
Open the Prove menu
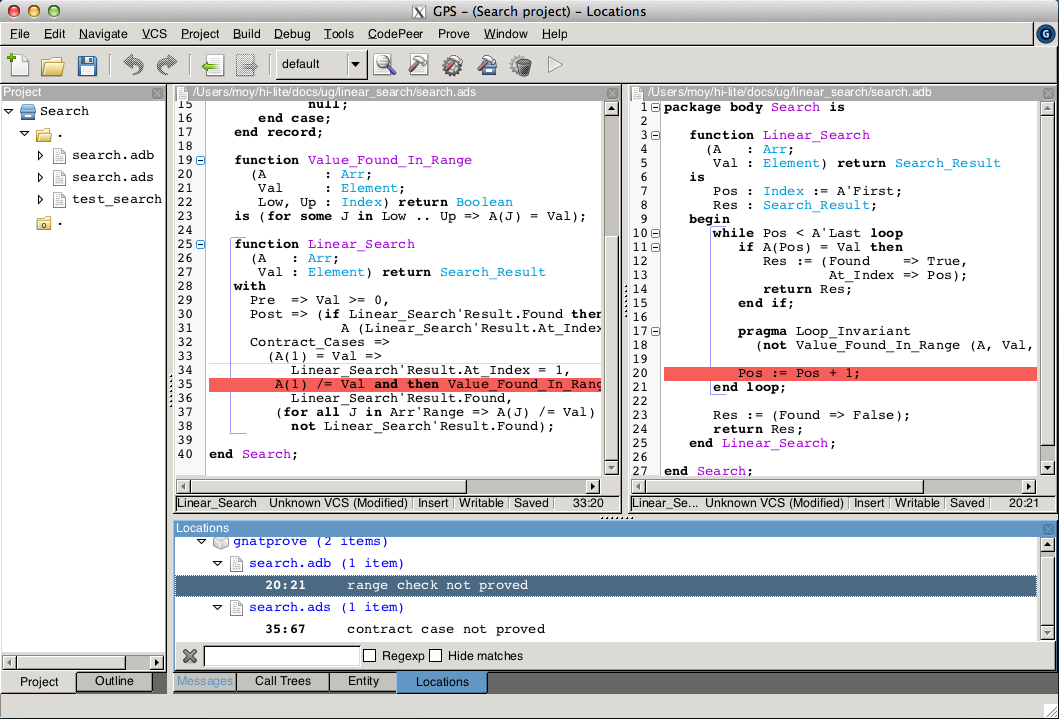pyautogui.click(x=453, y=34)
